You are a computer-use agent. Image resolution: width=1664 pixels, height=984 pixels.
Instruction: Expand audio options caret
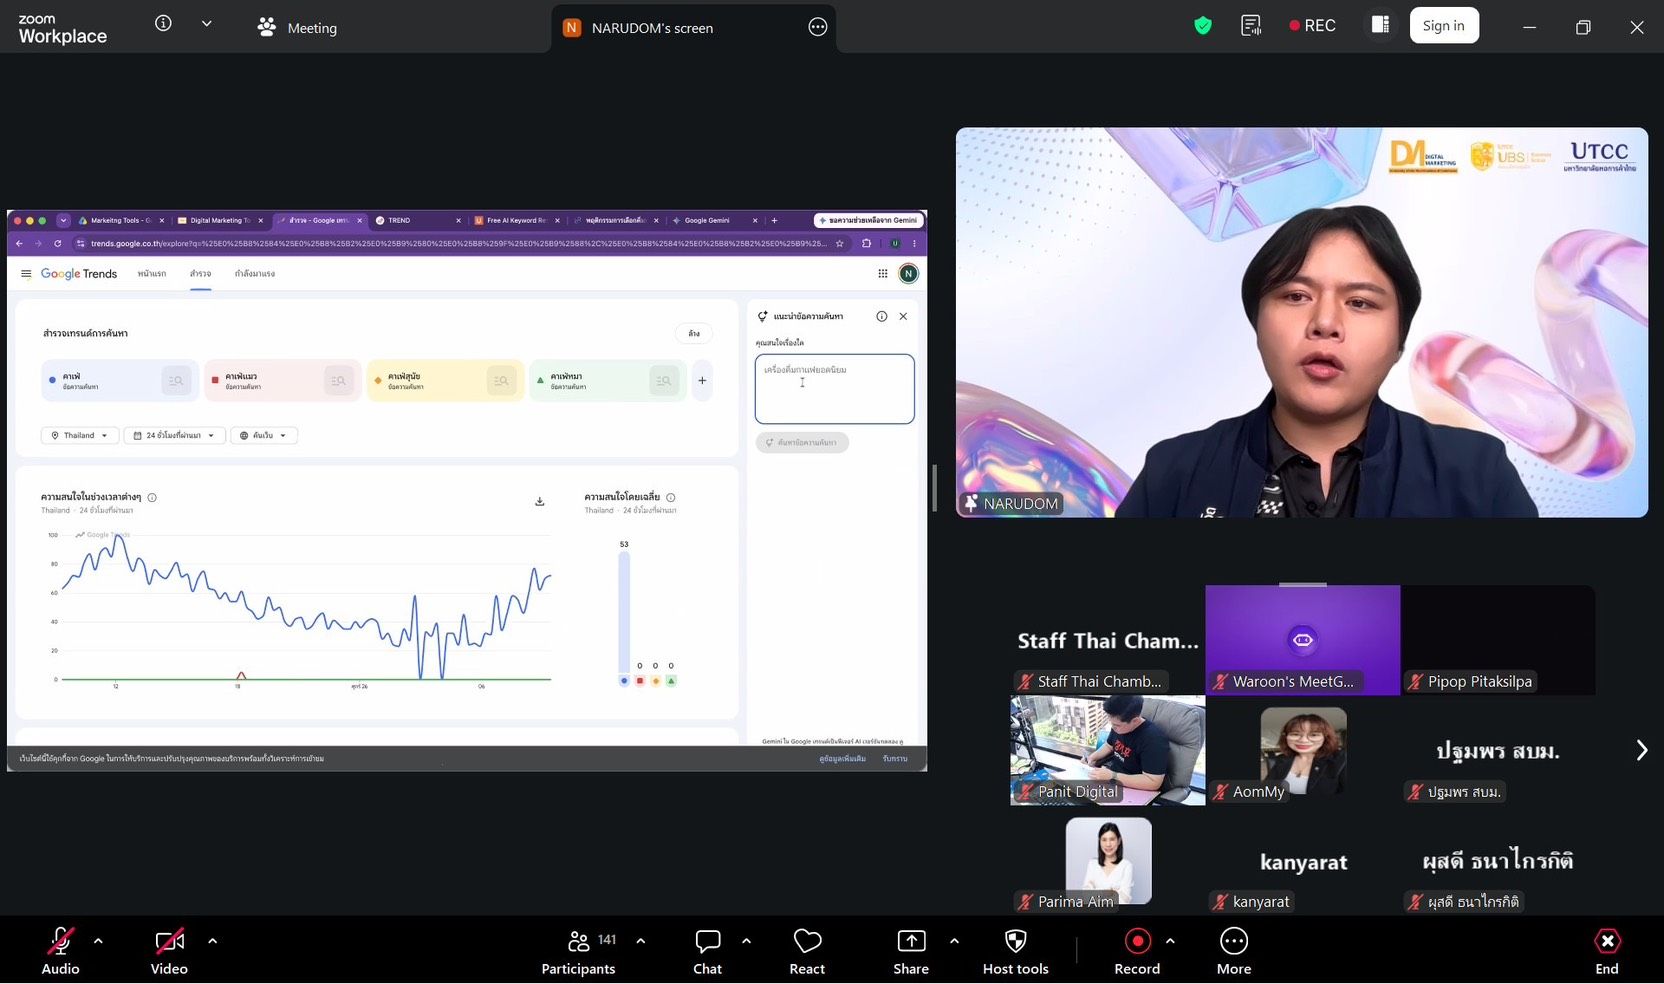pos(98,941)
